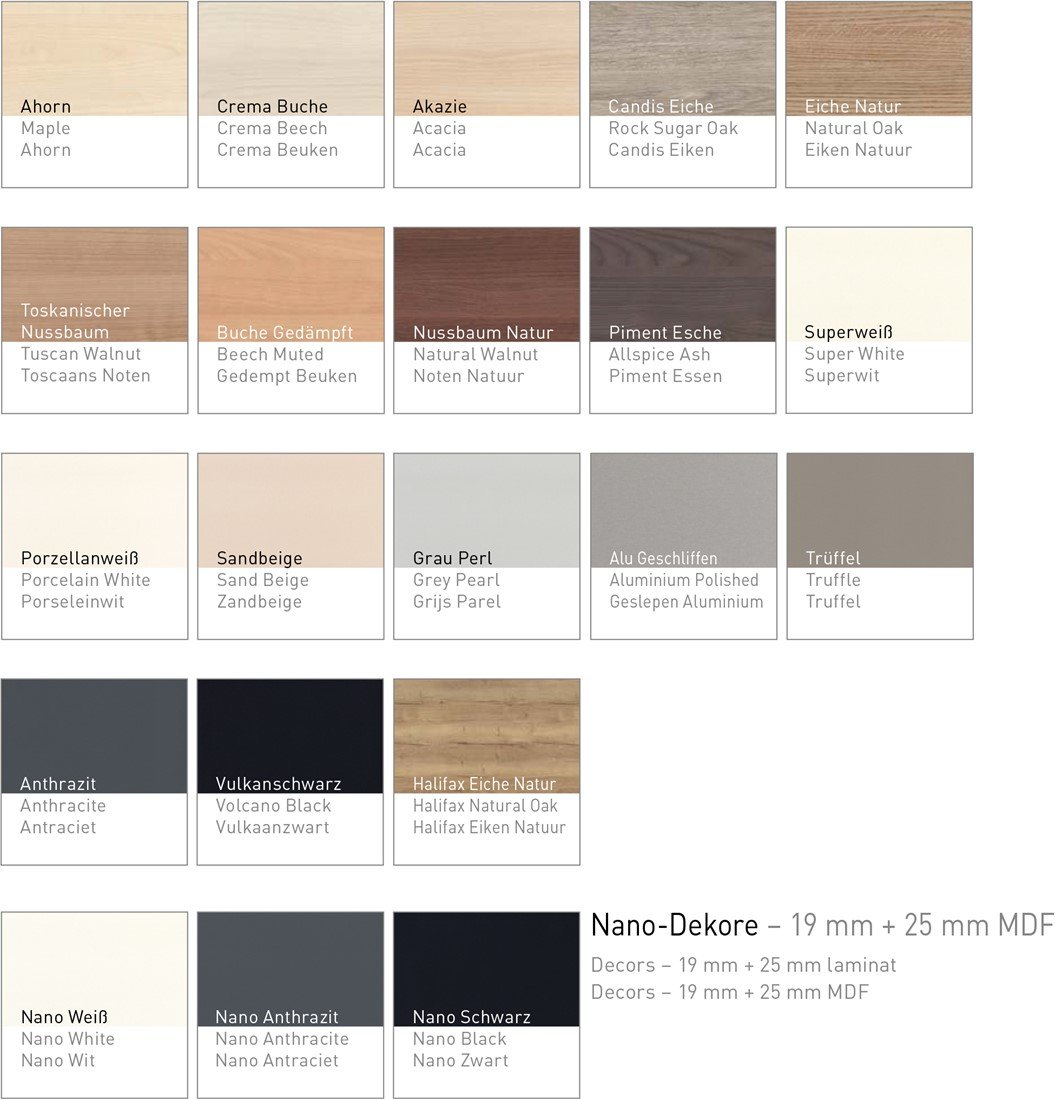Click the Porzellanweiß swatch

tap(94, 510)
